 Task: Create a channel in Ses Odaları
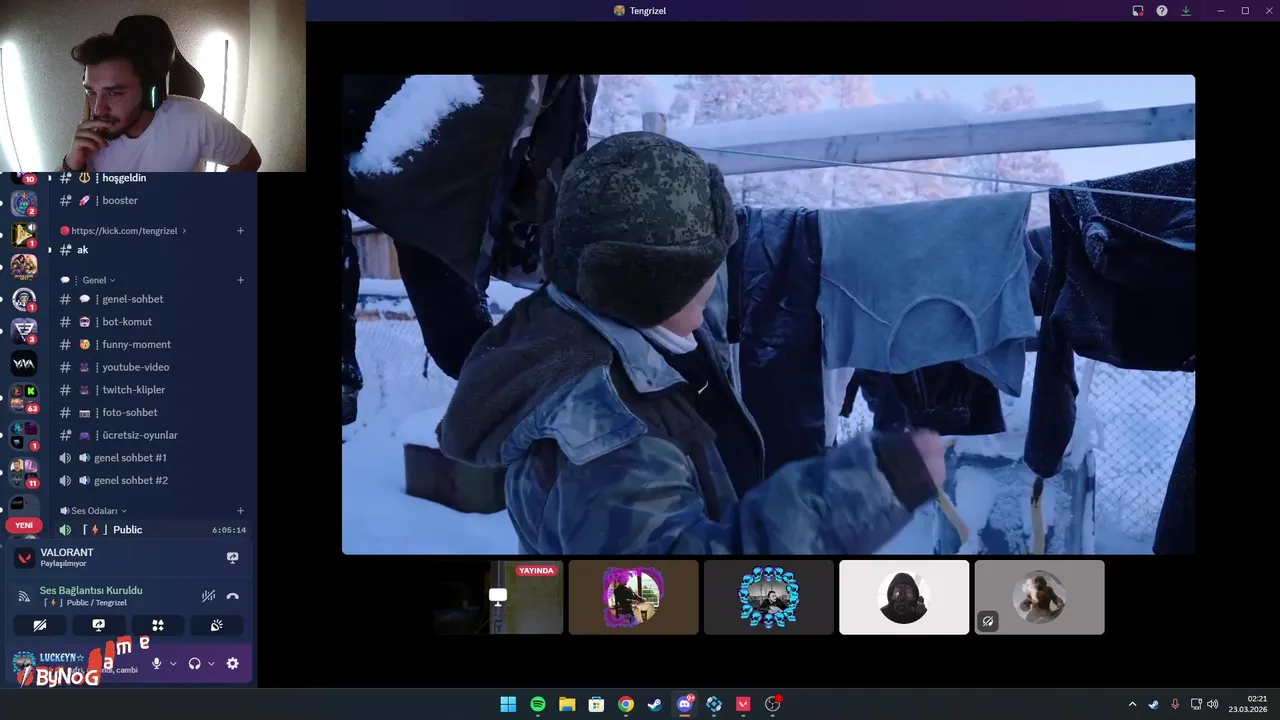tap(240, 511)
